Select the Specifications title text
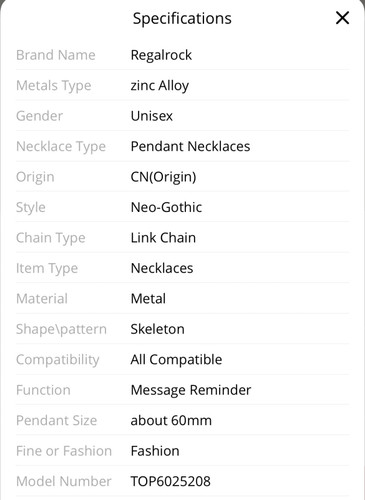365x500 pixels. 182,18
